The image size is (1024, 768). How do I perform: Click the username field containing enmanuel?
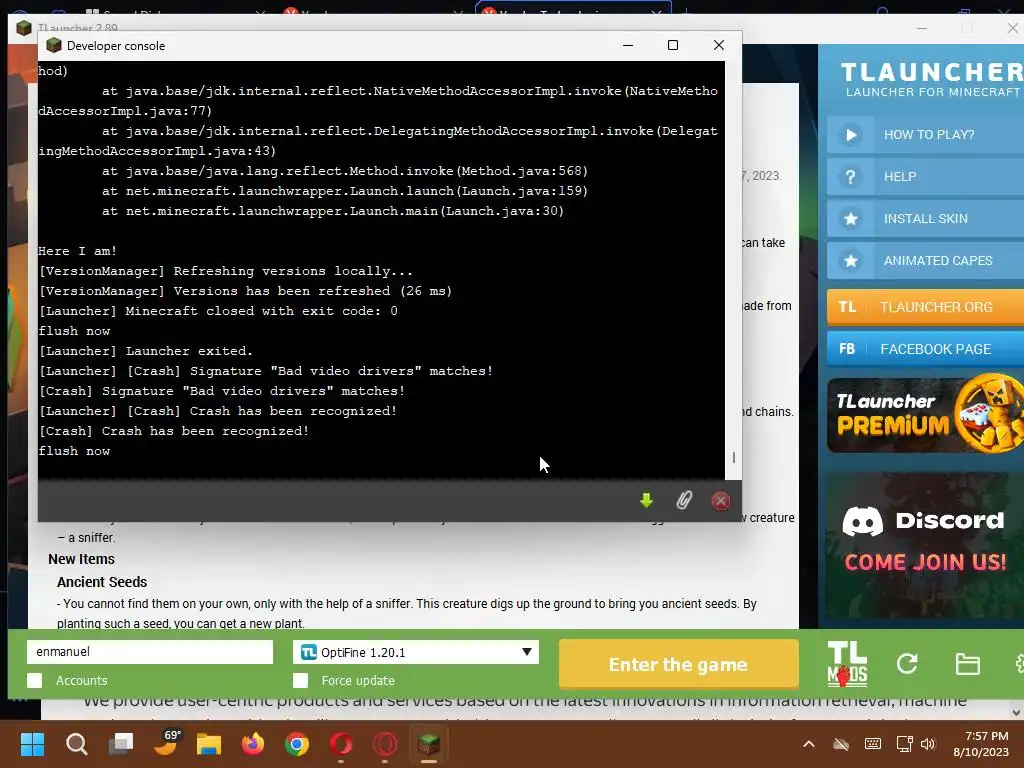(150, 652)
